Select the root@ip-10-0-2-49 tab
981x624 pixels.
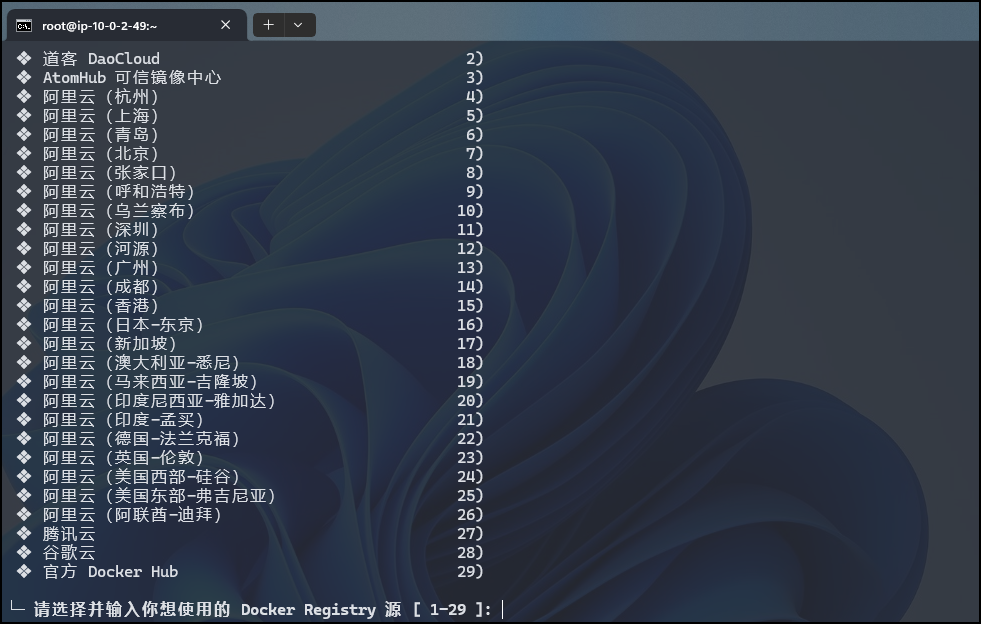point(126,25)
